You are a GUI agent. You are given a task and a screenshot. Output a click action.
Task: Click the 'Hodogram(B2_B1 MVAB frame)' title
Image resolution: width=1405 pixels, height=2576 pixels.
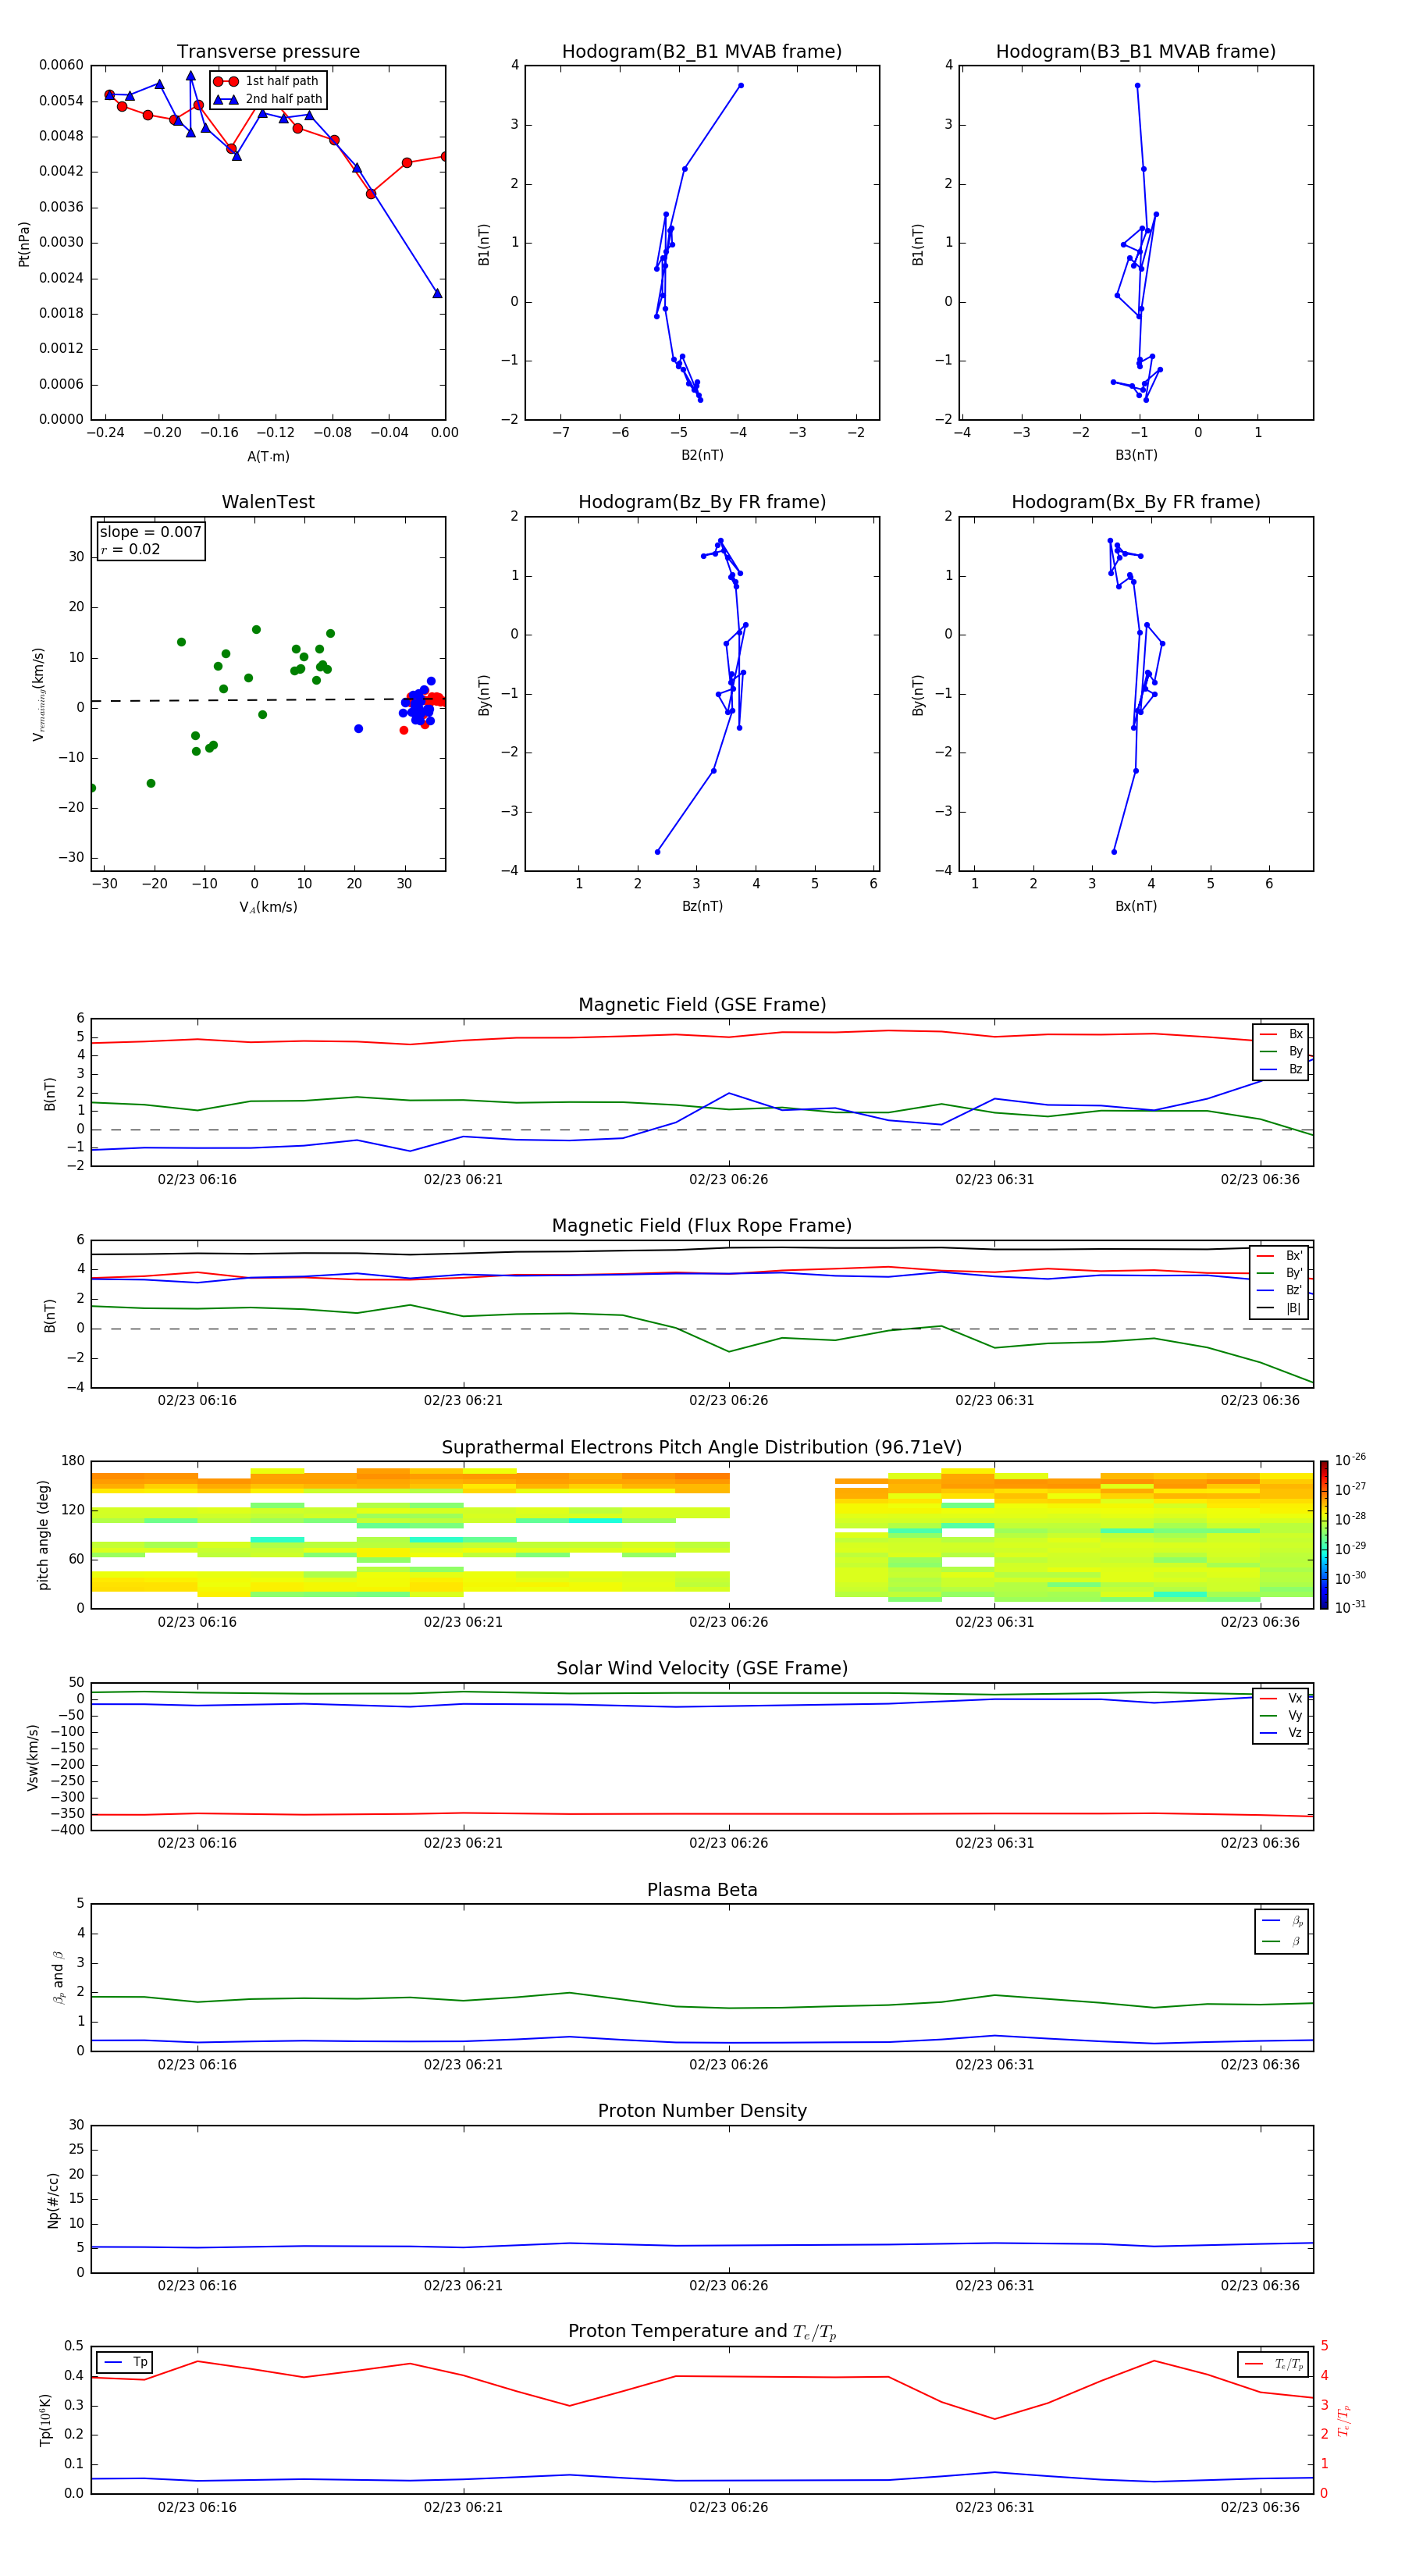click(702, 52)
